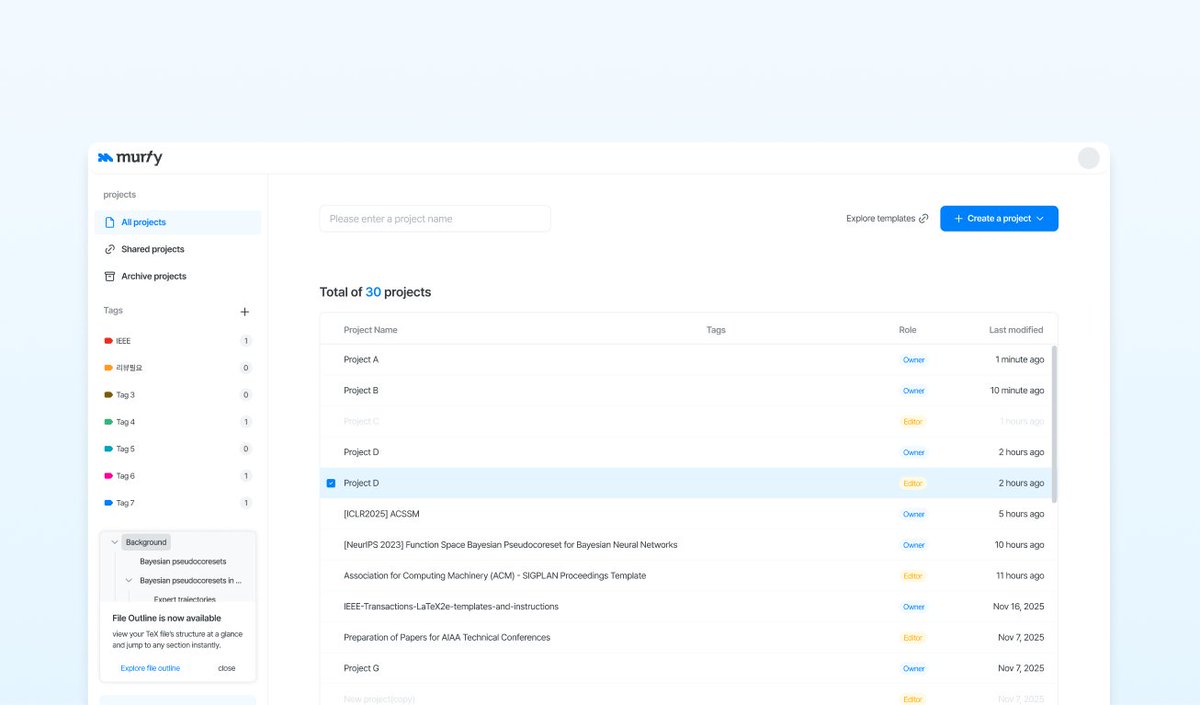Uncheck the selected Project D checkbox
Image resolution: width=1200 pixels, height=705 pixels.
tap(331, 483)
